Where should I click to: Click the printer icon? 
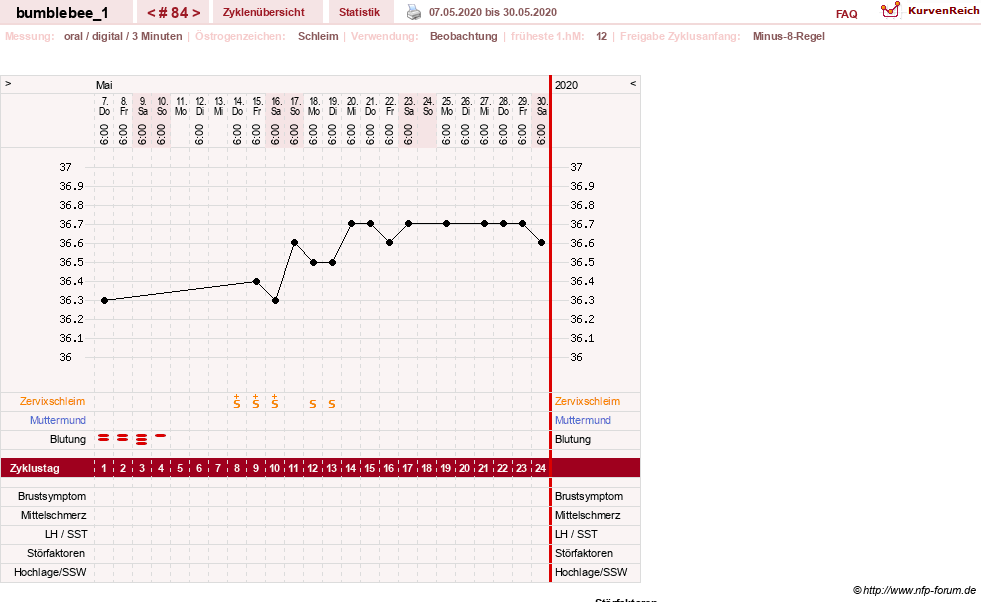[x=414, y=12]
